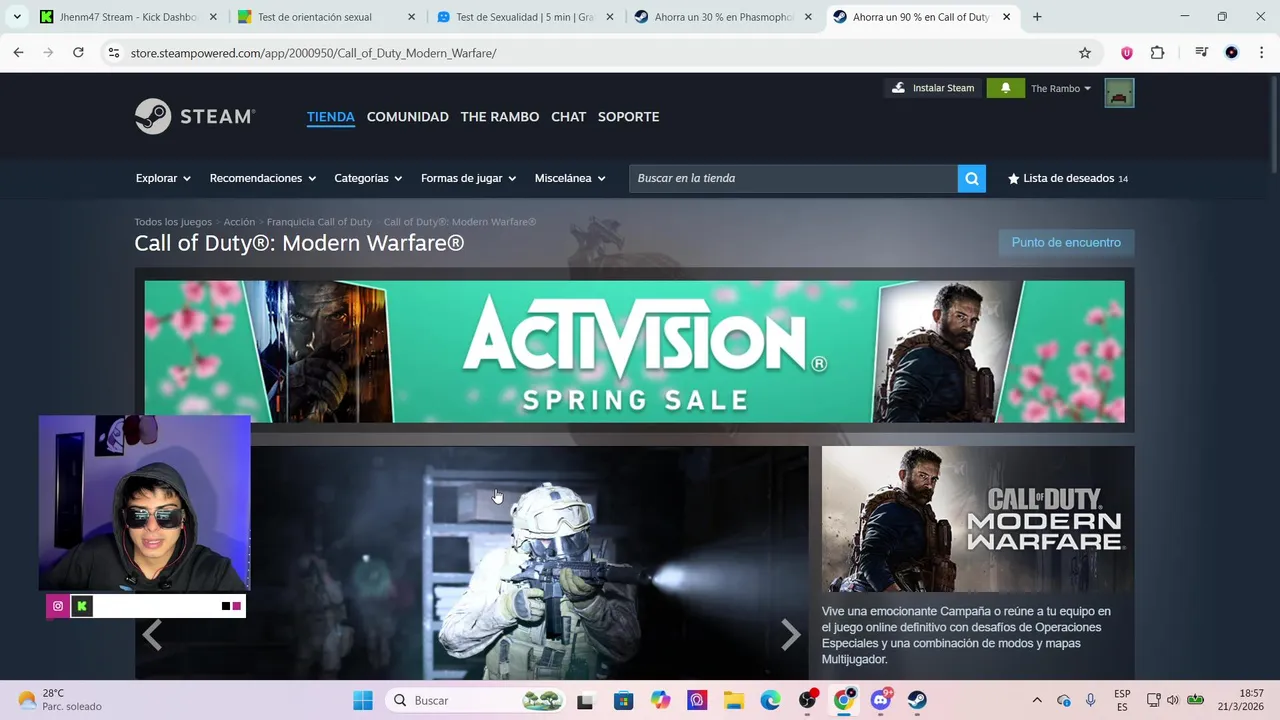The image size is (1280, 720).
Task: Open Discord from the taskbar
Action: point(881,700)
